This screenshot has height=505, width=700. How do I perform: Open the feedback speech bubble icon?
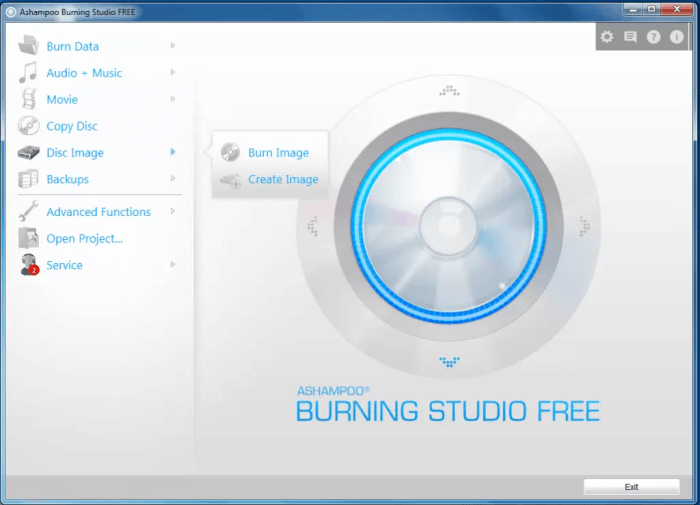630,37
